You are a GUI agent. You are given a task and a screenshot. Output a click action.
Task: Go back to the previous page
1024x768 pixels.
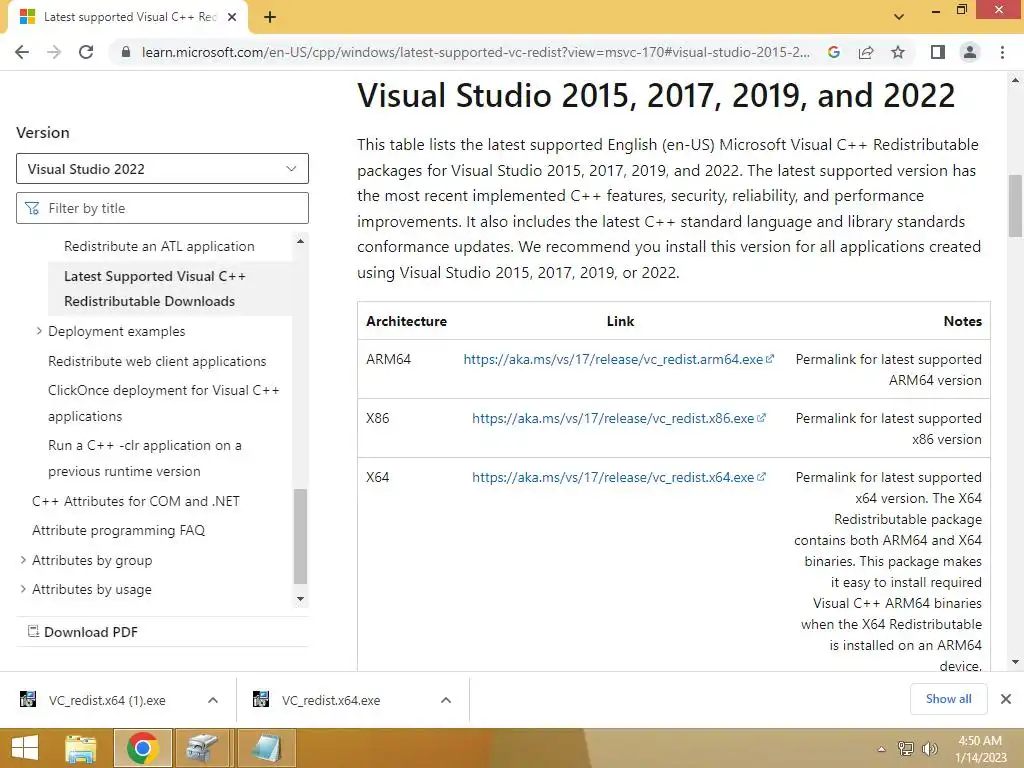(22, 52)
